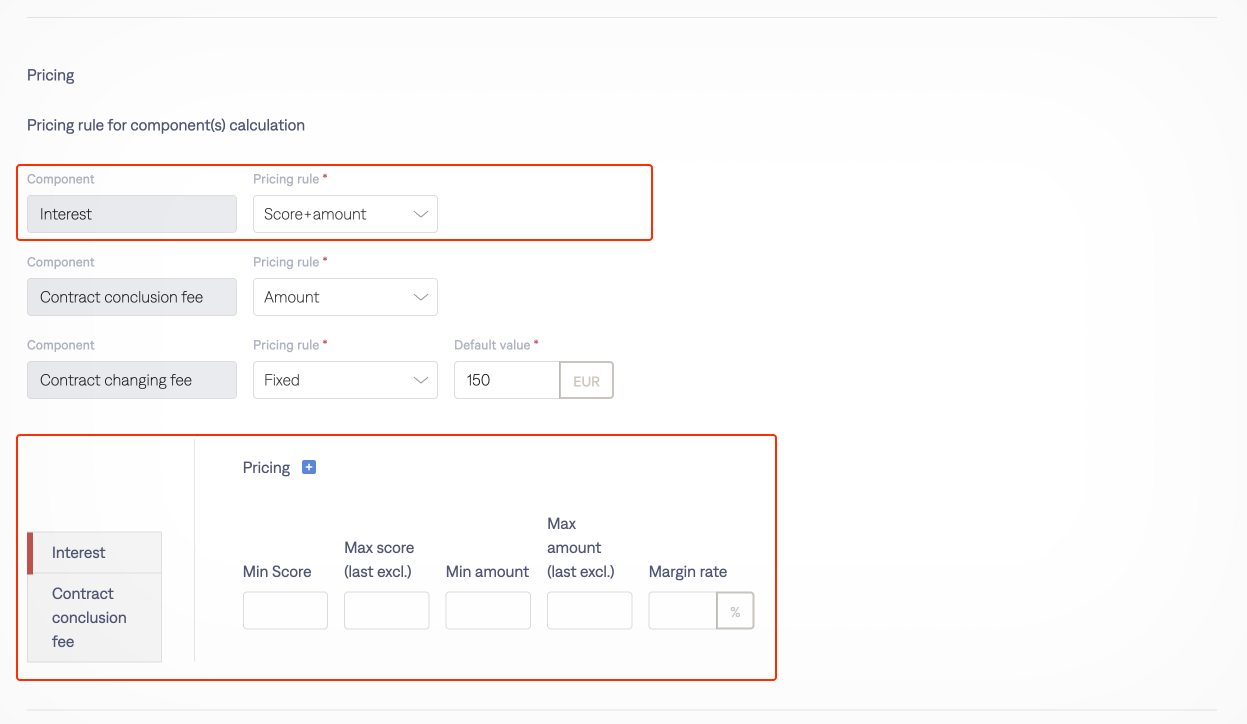
Task: Click the Pricing rule for component(s) calculation heading
Action: click(166, 125)
